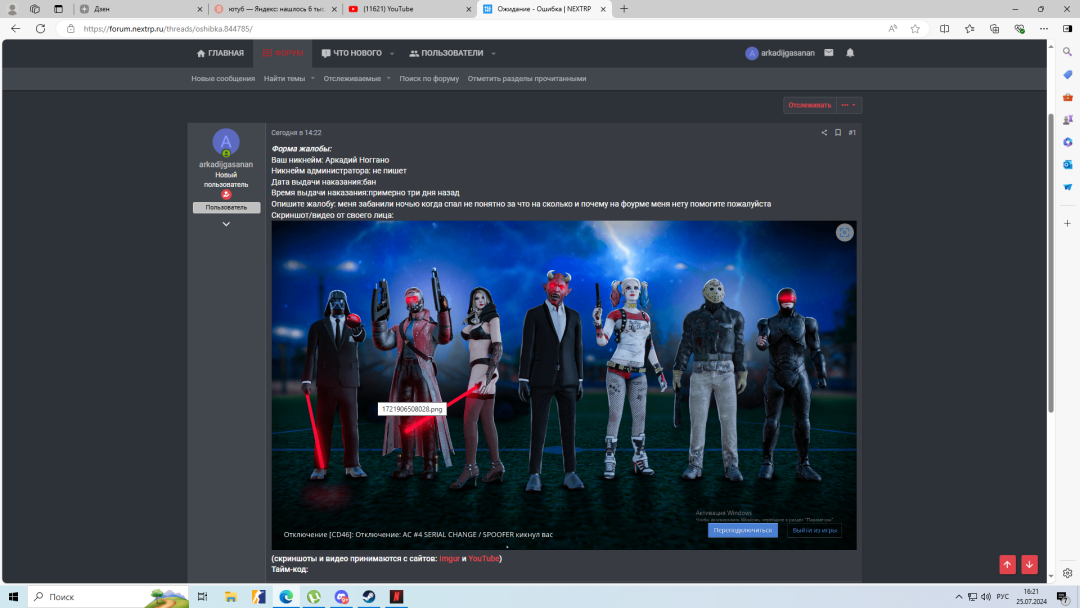Expand user info chevron under arkadijgasanan
1080x608 pixels.
226,224
